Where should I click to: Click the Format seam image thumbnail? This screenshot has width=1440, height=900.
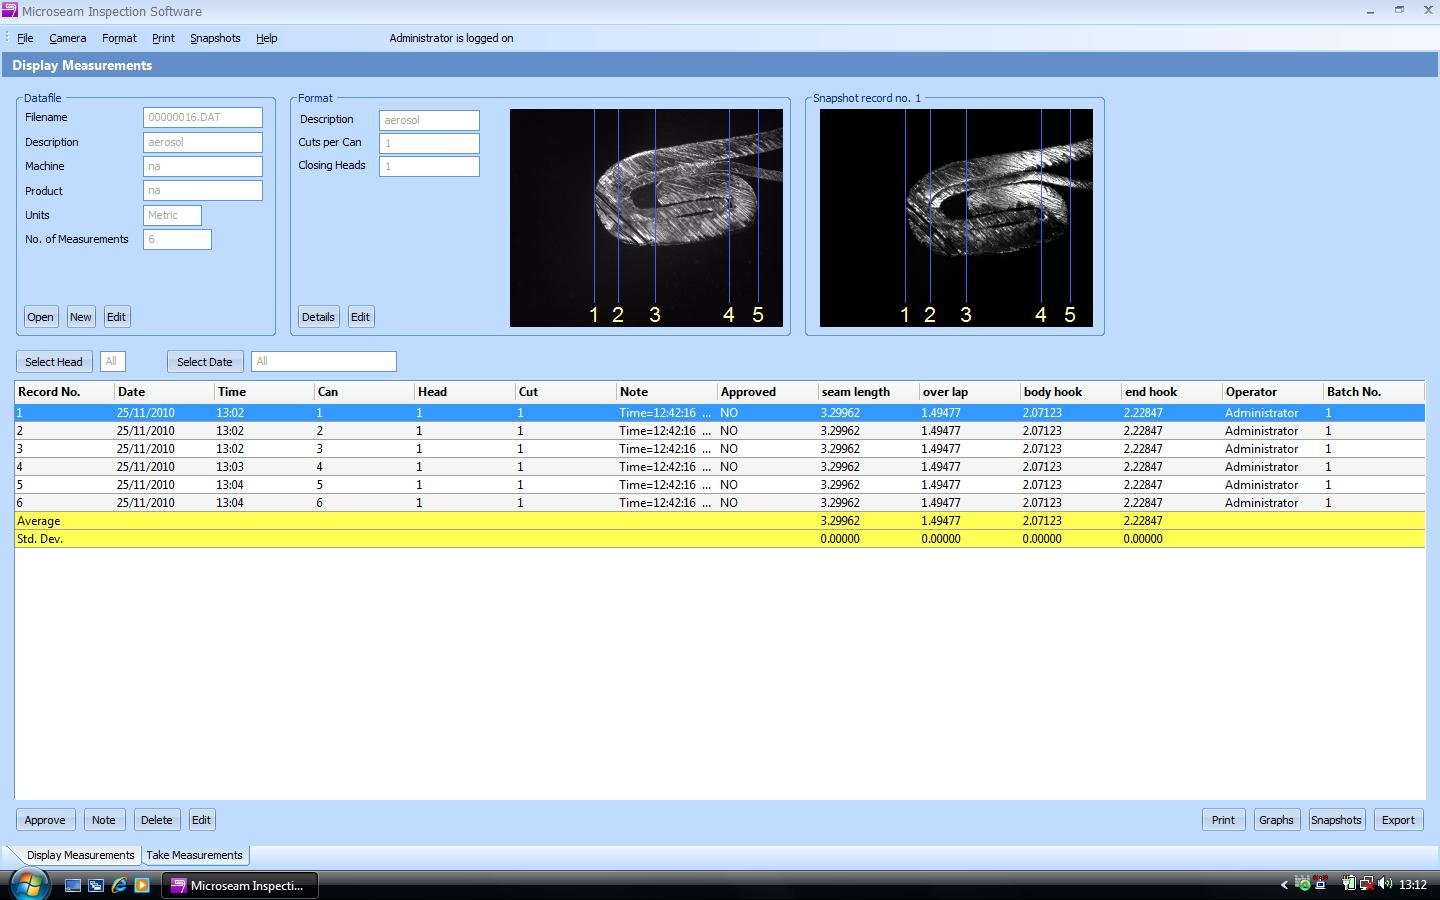tap(646, 218)
